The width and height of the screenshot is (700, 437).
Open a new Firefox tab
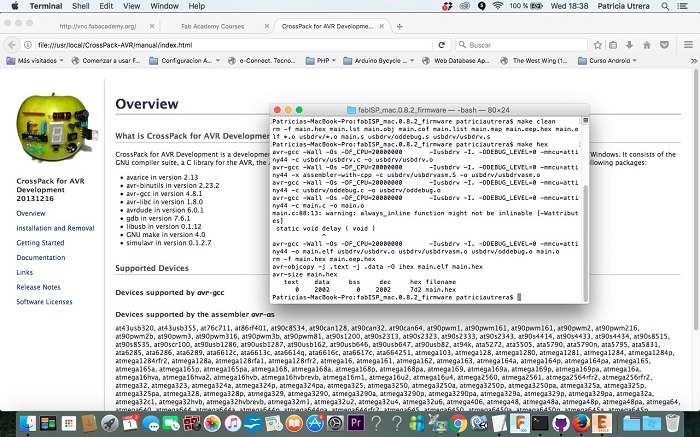click(x=400, y=26)
